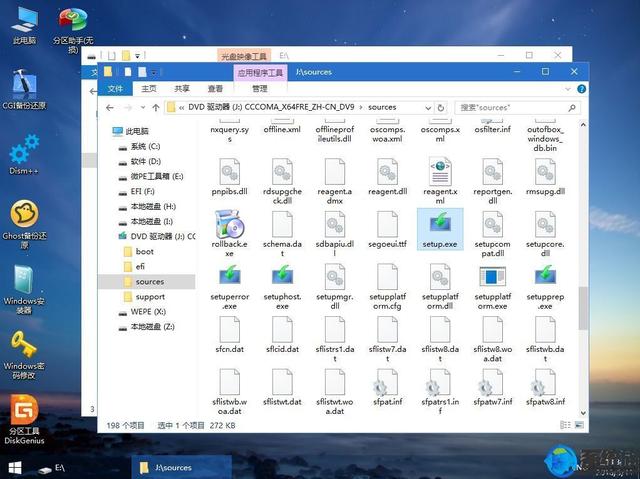Image resolution: width=640 pixels, height=479 pixels.
Task: Select 软件 (D:) drive in tree
Action: [x=140, y=162]
